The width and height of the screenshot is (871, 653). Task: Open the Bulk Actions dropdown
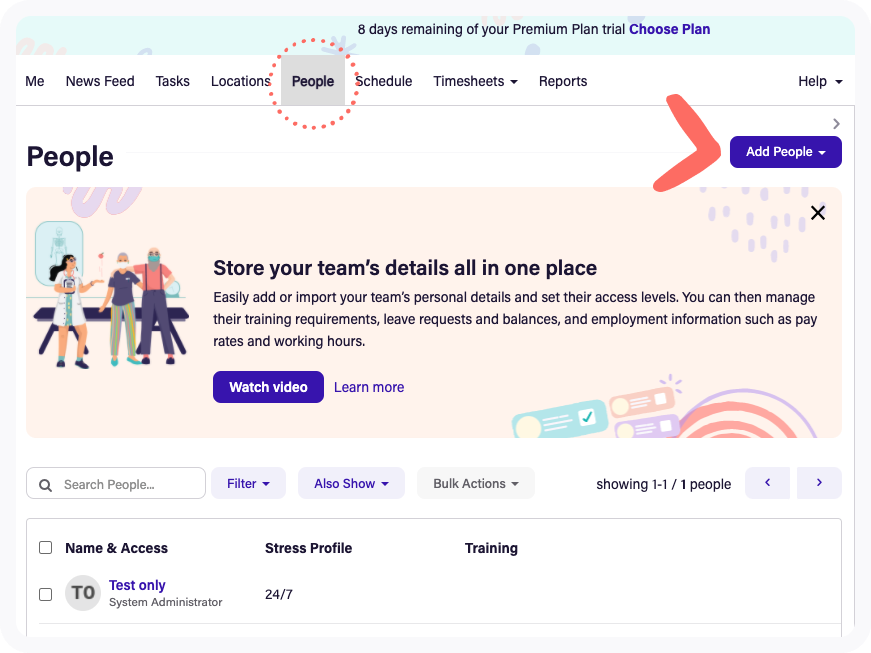click(x=476, y=484)
